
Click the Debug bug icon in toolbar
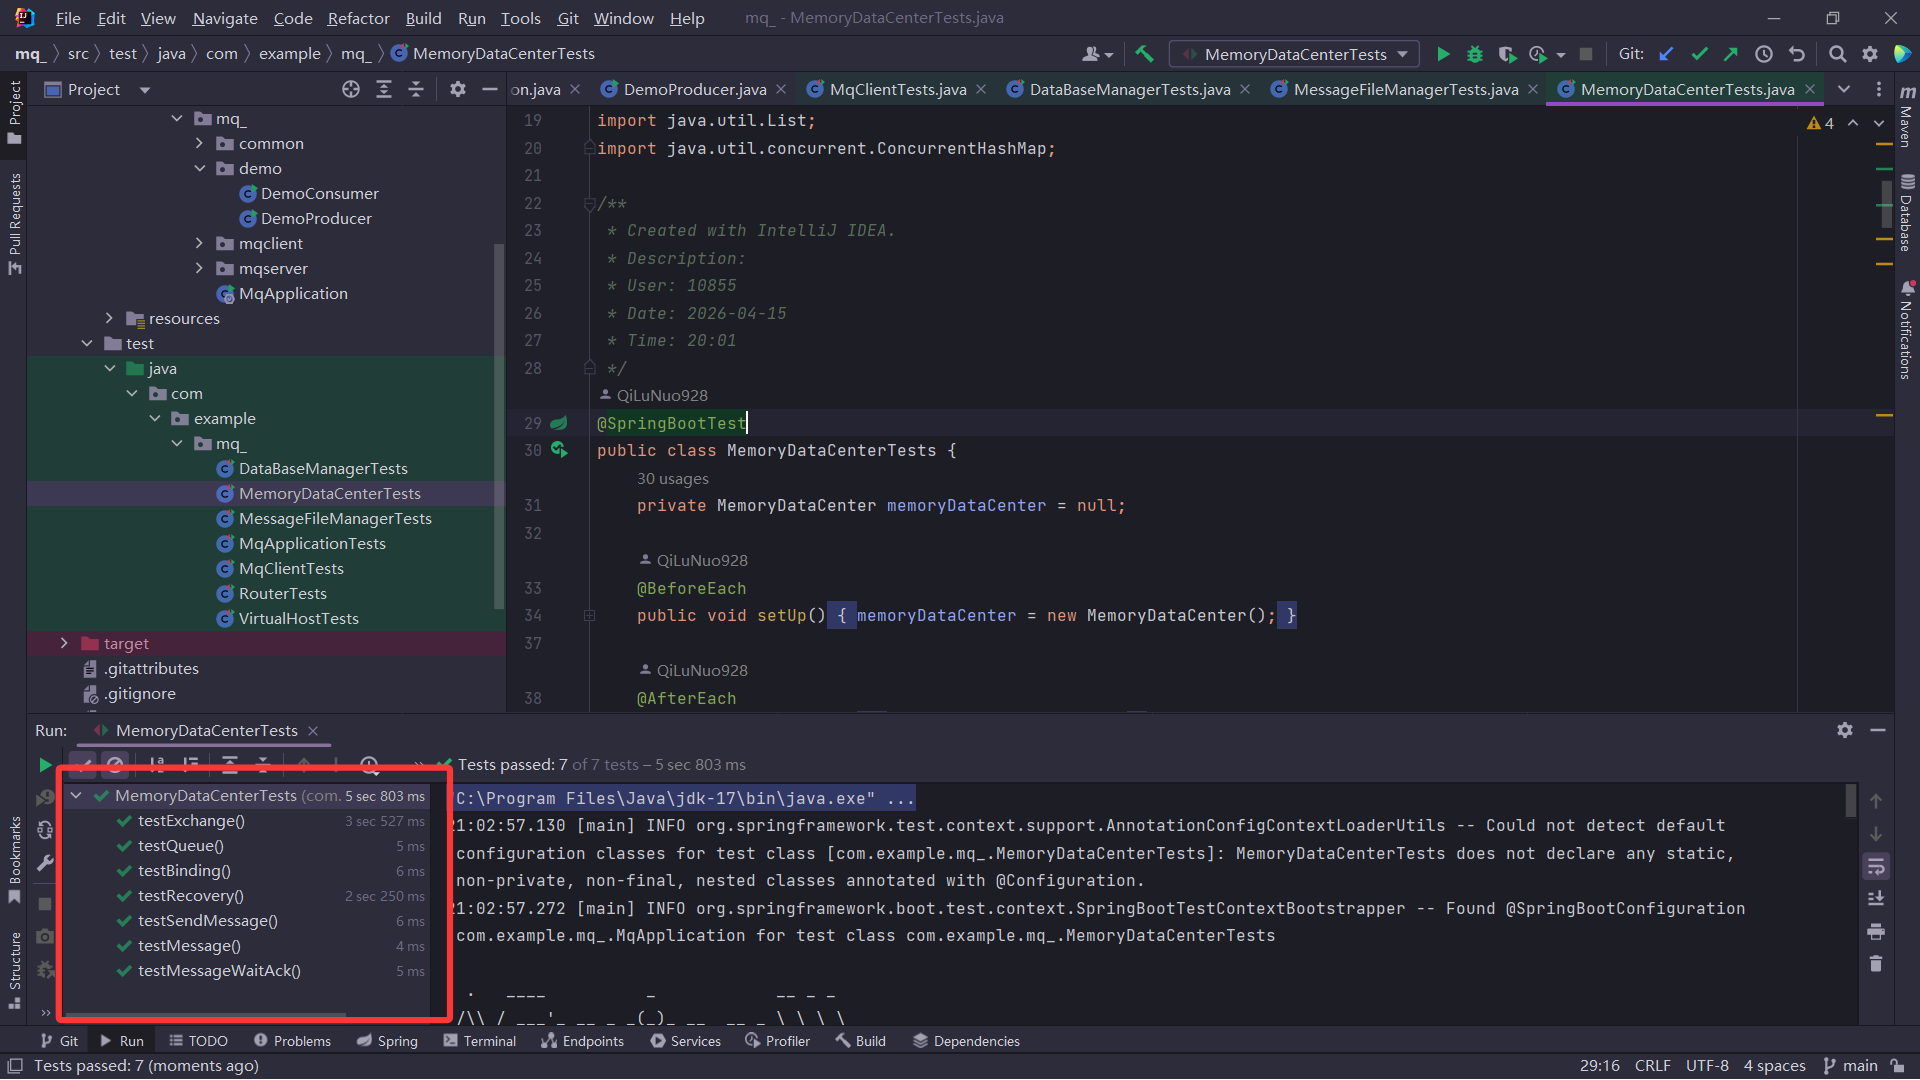(1474, 54)
